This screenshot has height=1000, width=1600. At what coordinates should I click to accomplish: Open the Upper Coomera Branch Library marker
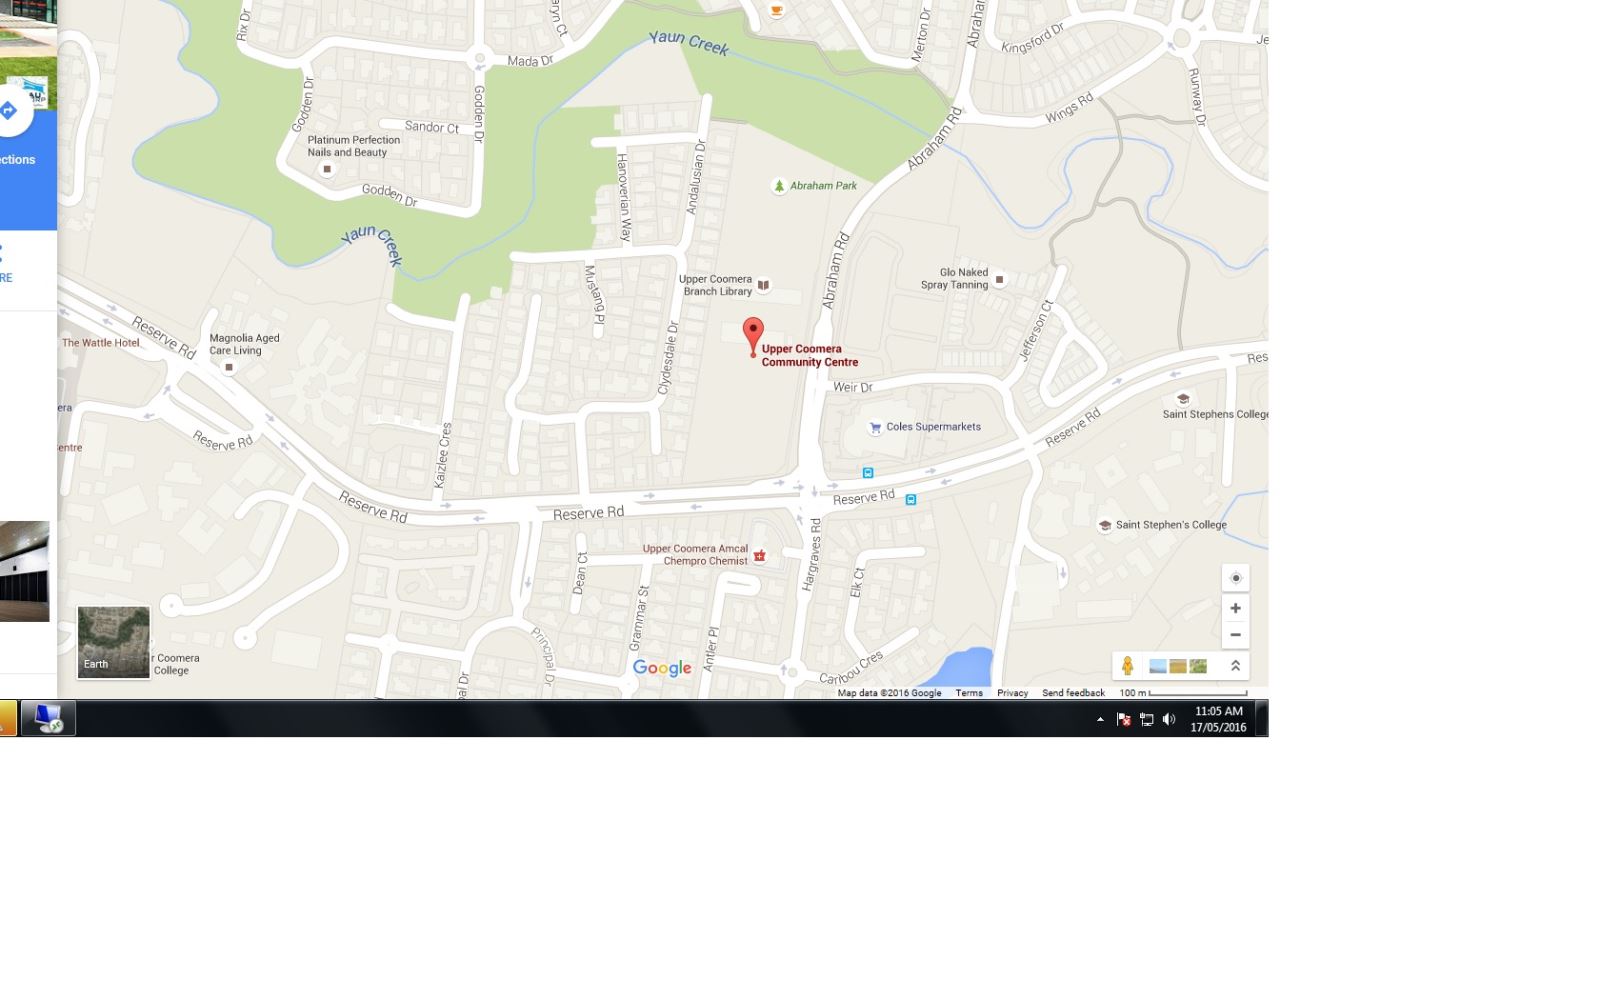[x=763, y=285]
